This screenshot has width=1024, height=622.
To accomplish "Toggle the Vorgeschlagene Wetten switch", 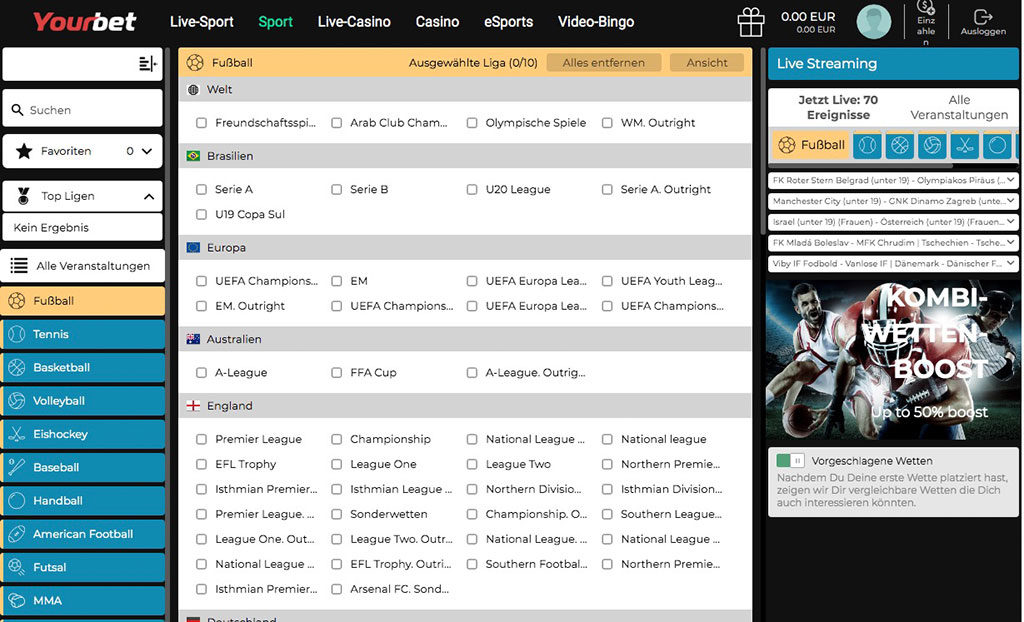I will (x=791, y=461).
